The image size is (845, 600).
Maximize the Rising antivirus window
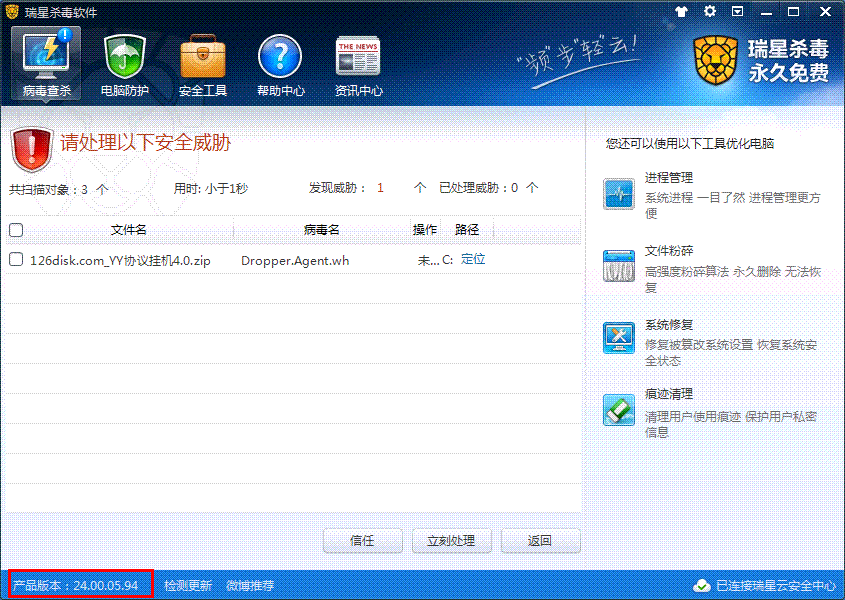click(x=793, y=11)
